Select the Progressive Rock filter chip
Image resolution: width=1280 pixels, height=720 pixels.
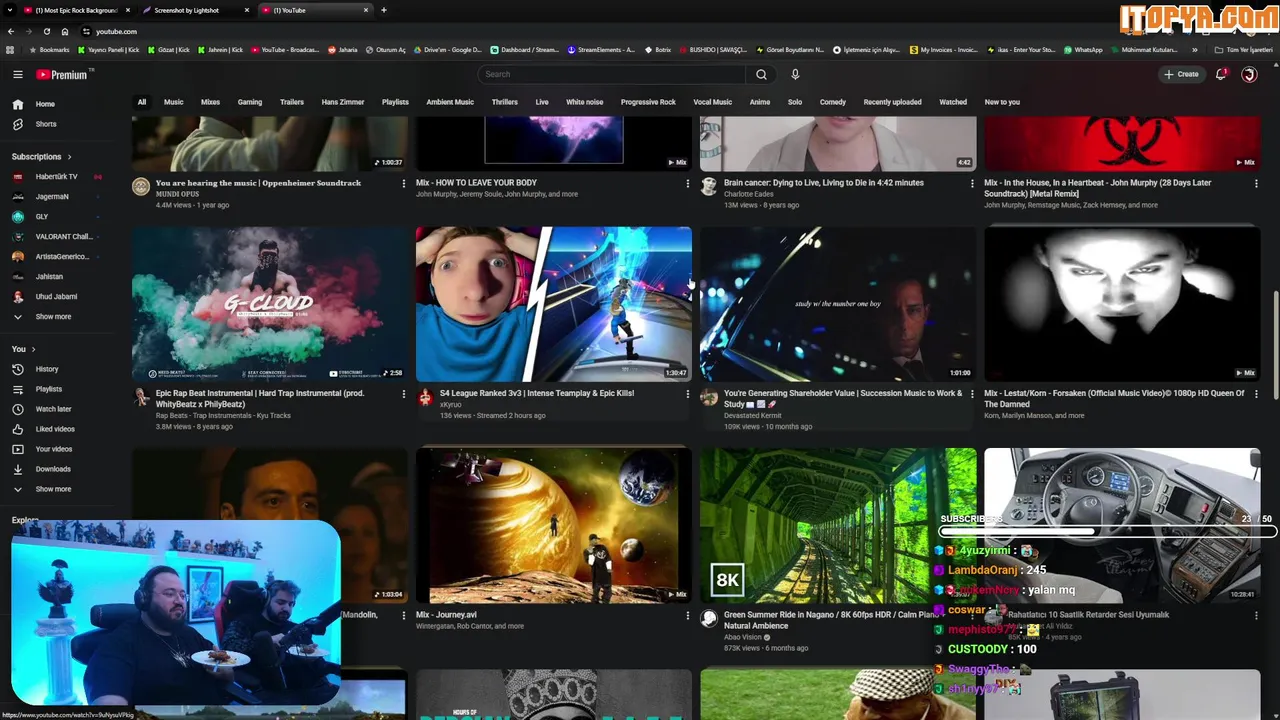pos(648,102)
